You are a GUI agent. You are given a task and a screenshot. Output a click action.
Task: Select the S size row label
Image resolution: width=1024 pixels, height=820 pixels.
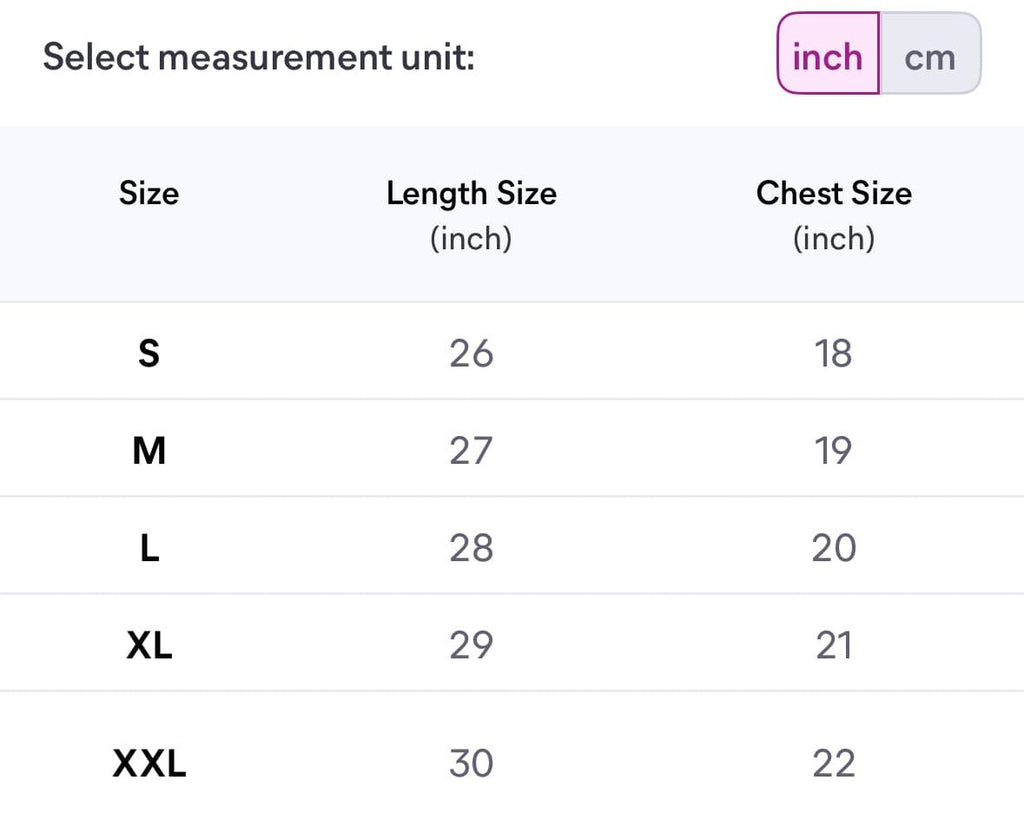149,353
